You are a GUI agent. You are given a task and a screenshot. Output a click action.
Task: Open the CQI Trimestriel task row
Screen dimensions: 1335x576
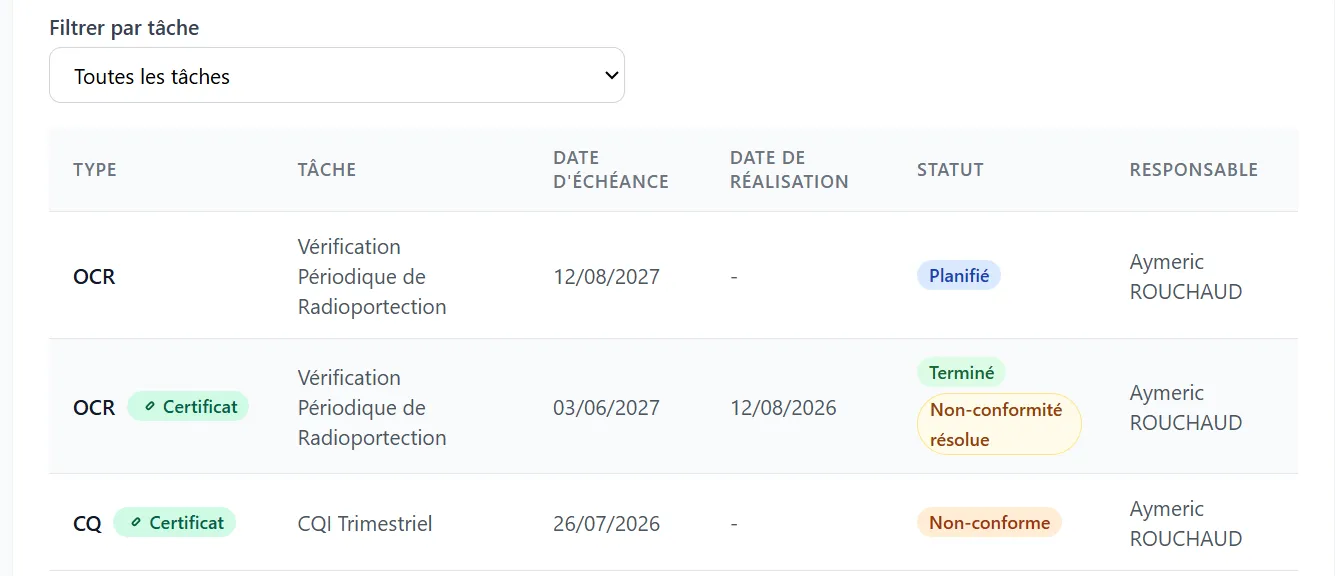(673, 523)
